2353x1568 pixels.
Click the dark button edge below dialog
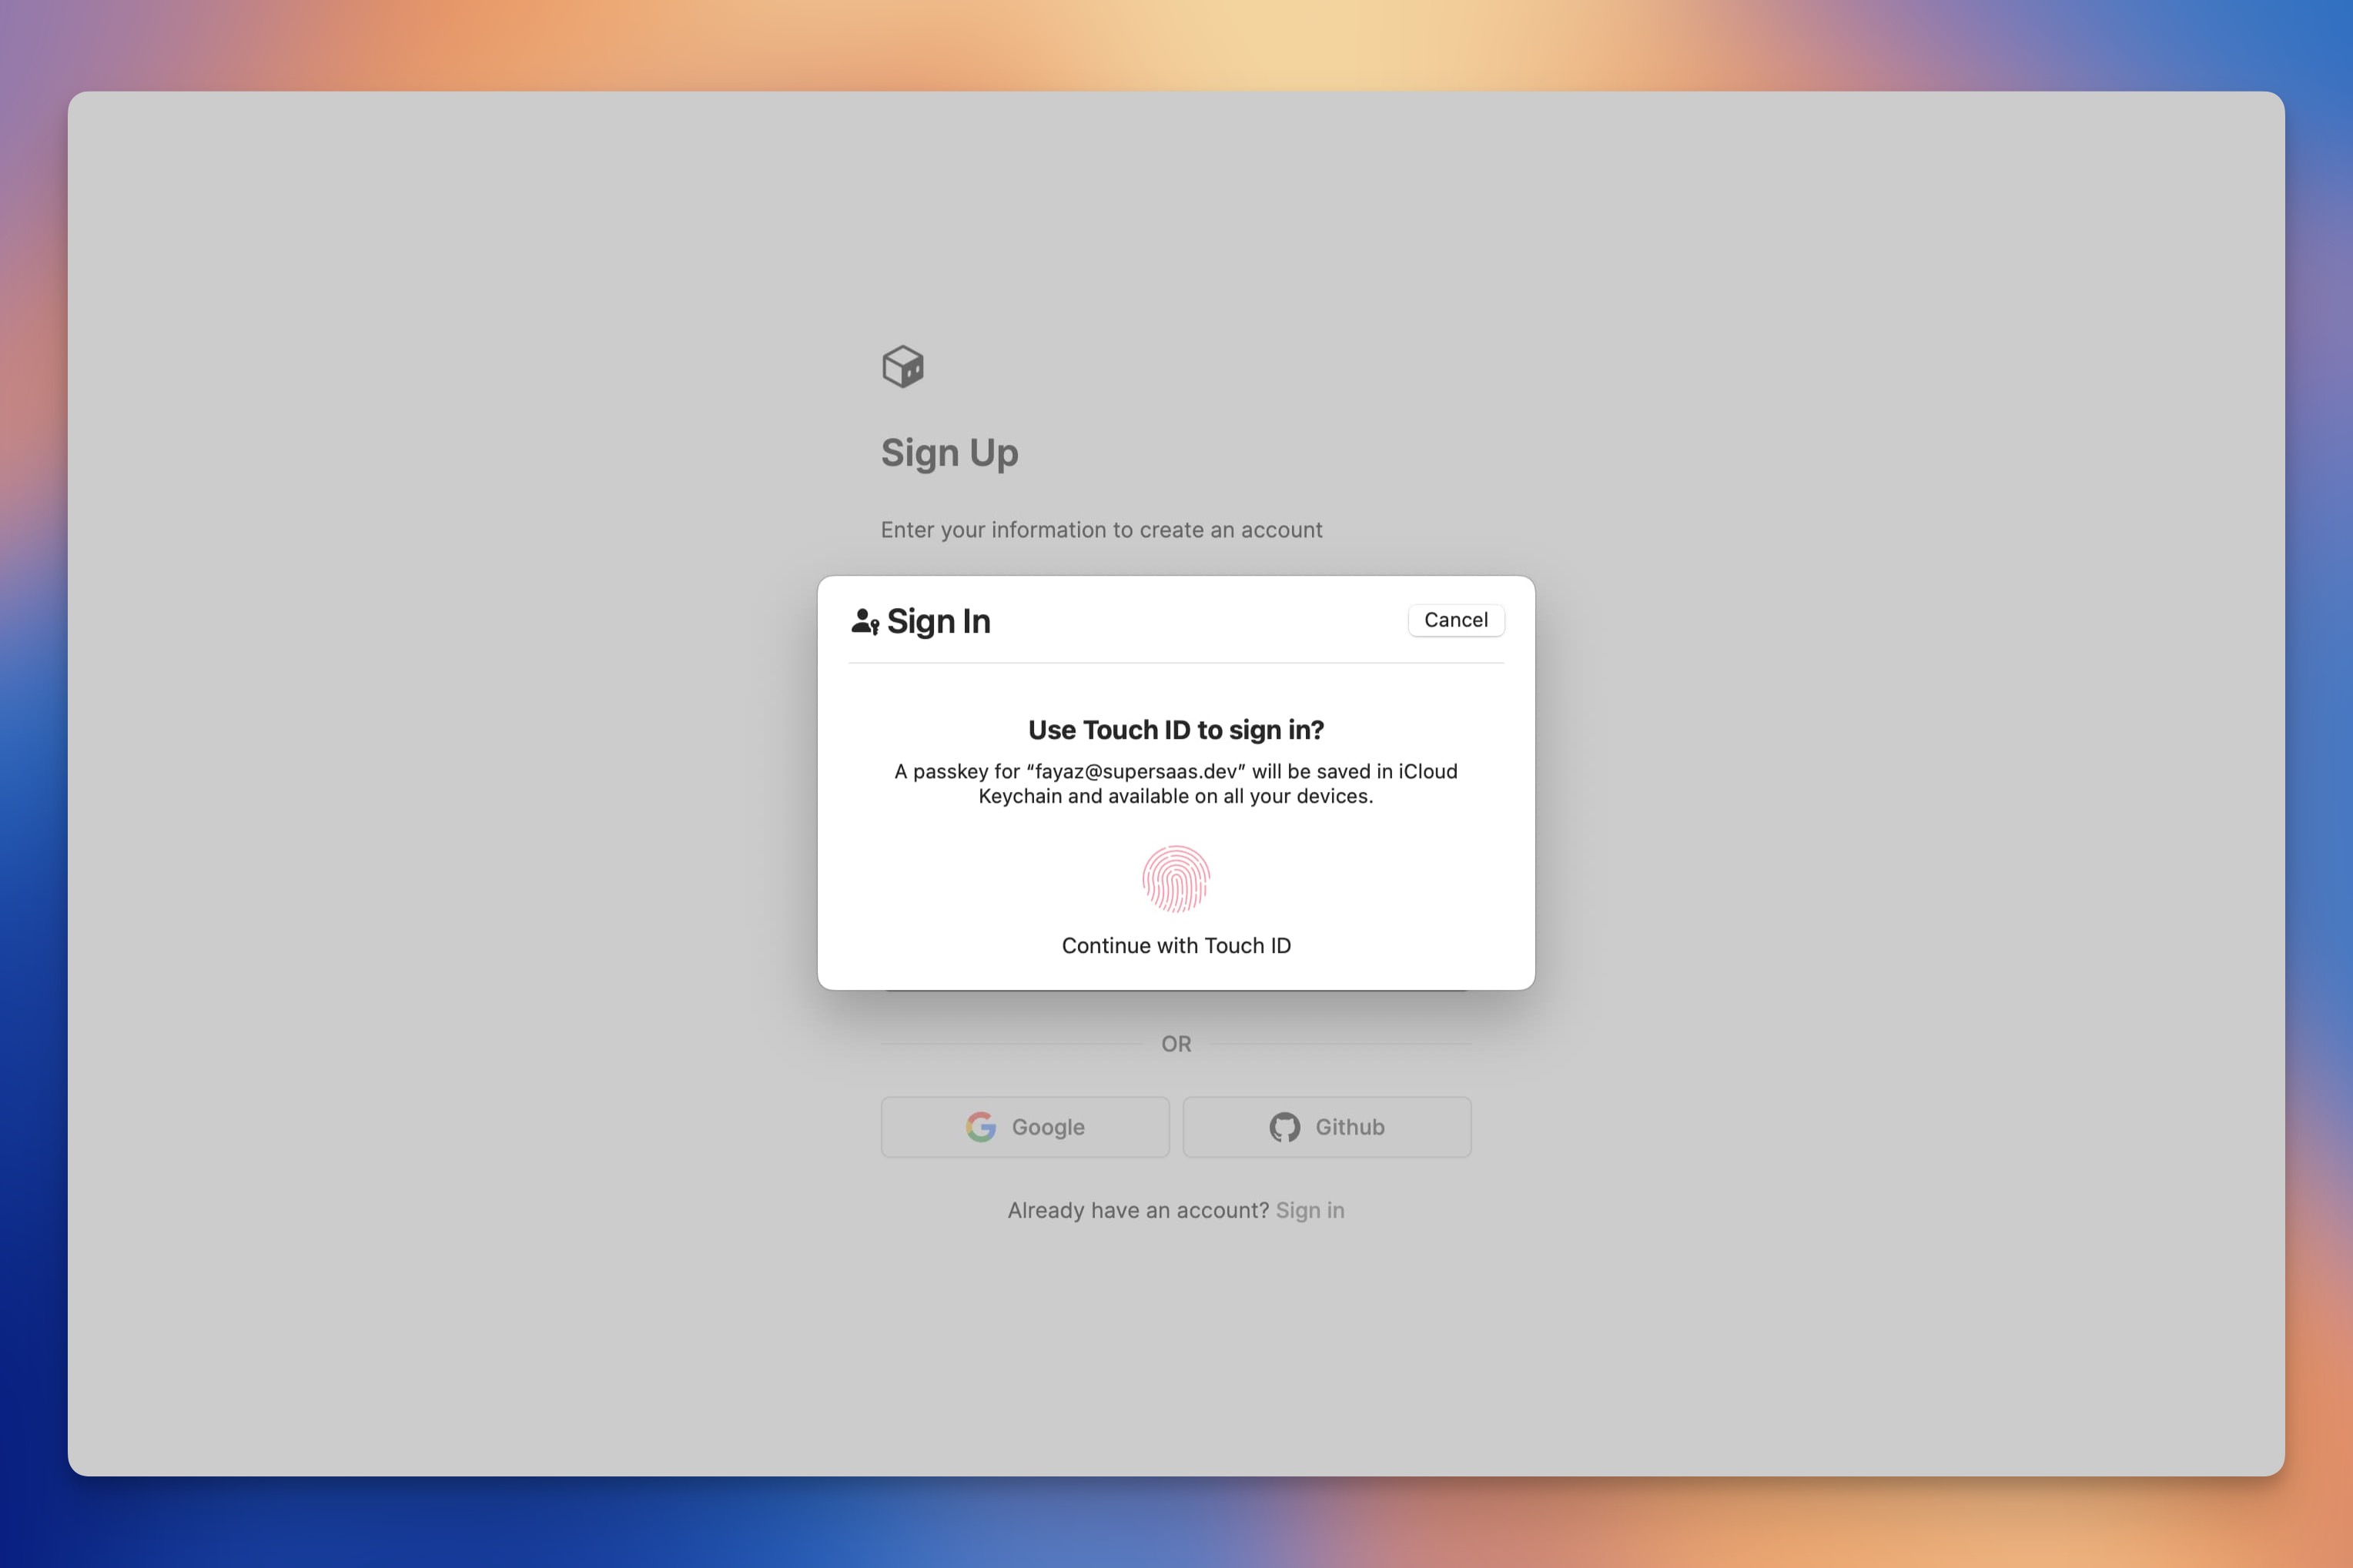point(1176,992)
